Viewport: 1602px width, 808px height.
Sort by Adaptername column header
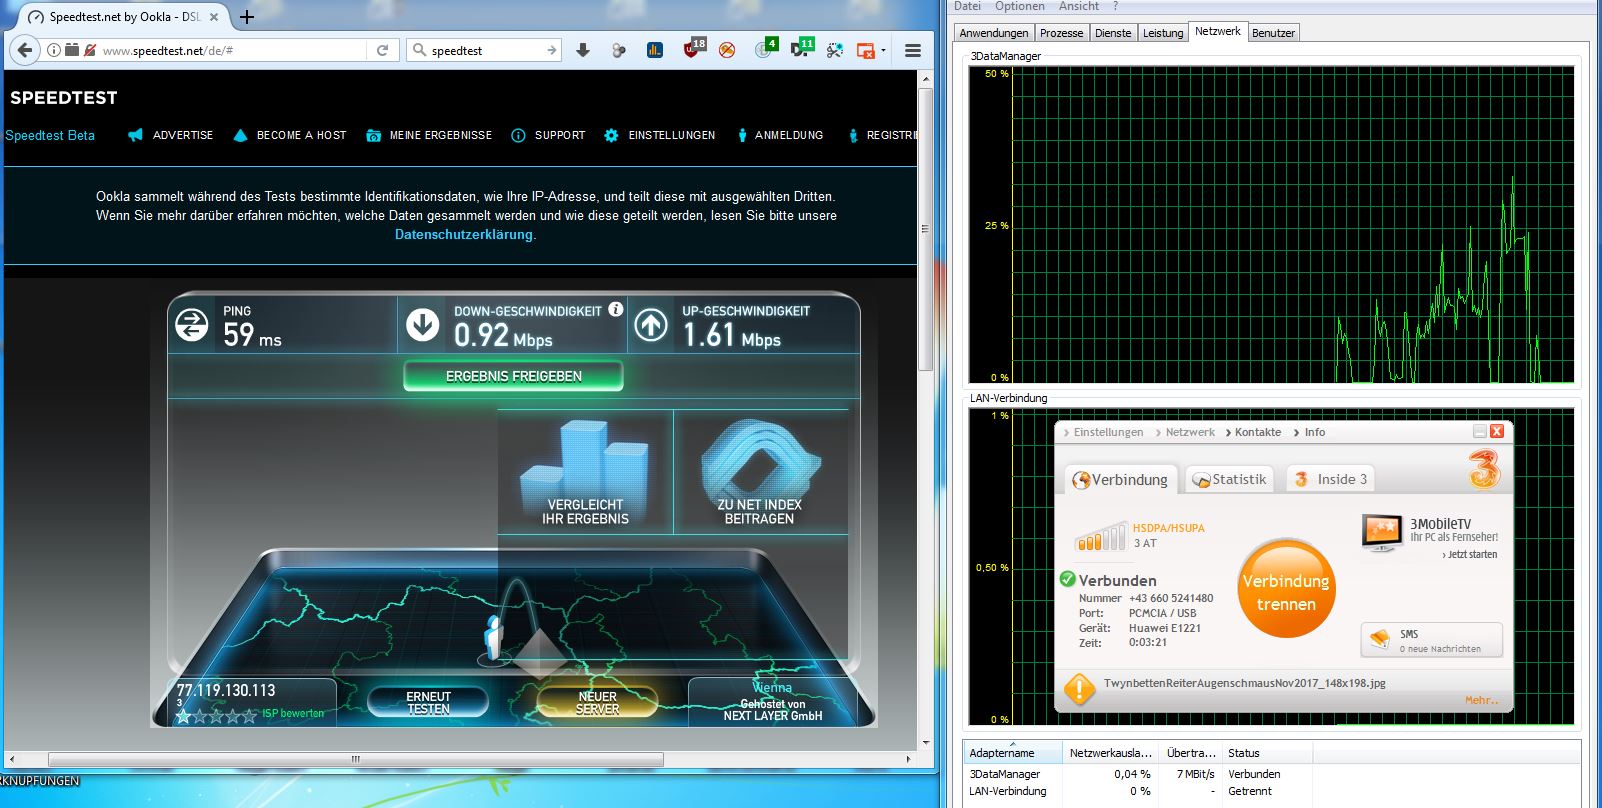(x=1012, y=753)
